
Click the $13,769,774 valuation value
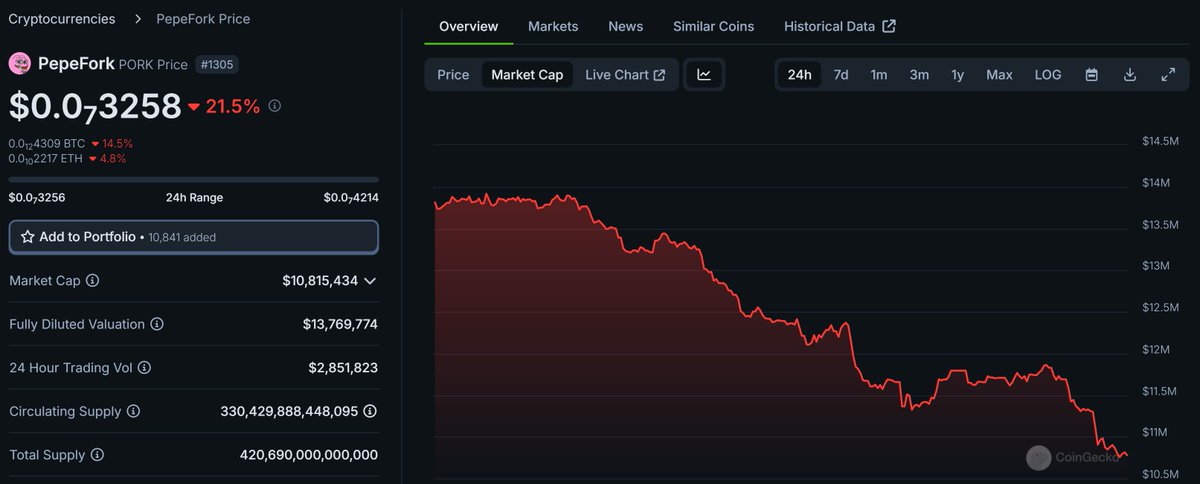tap(340, 324)
